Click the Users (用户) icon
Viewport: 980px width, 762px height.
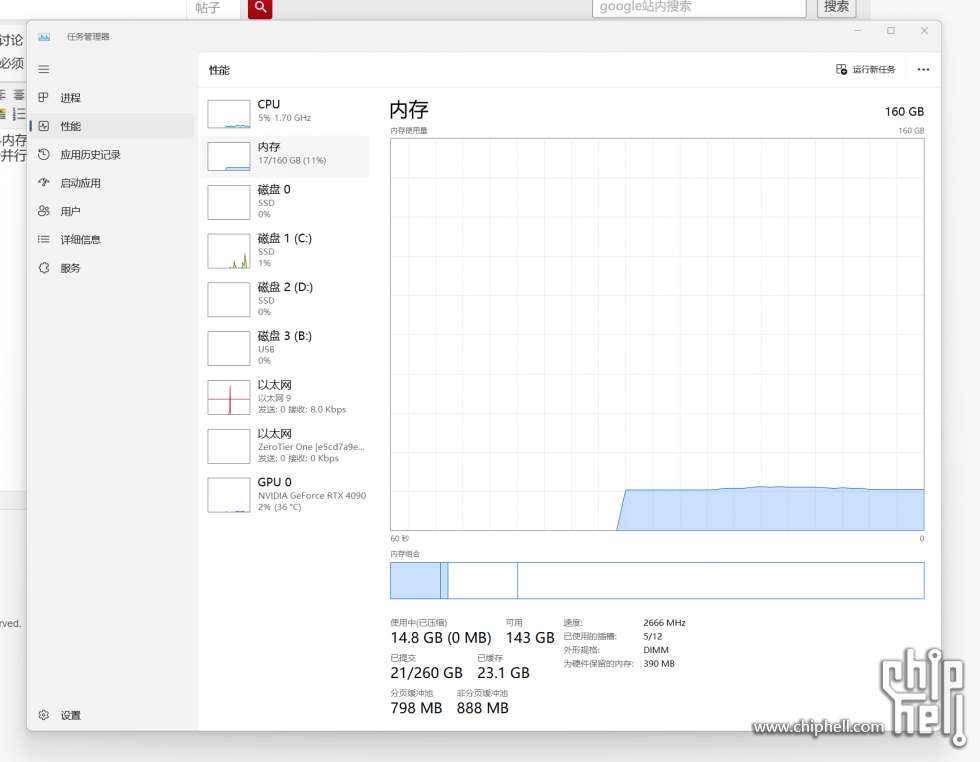tap(44, 211)
